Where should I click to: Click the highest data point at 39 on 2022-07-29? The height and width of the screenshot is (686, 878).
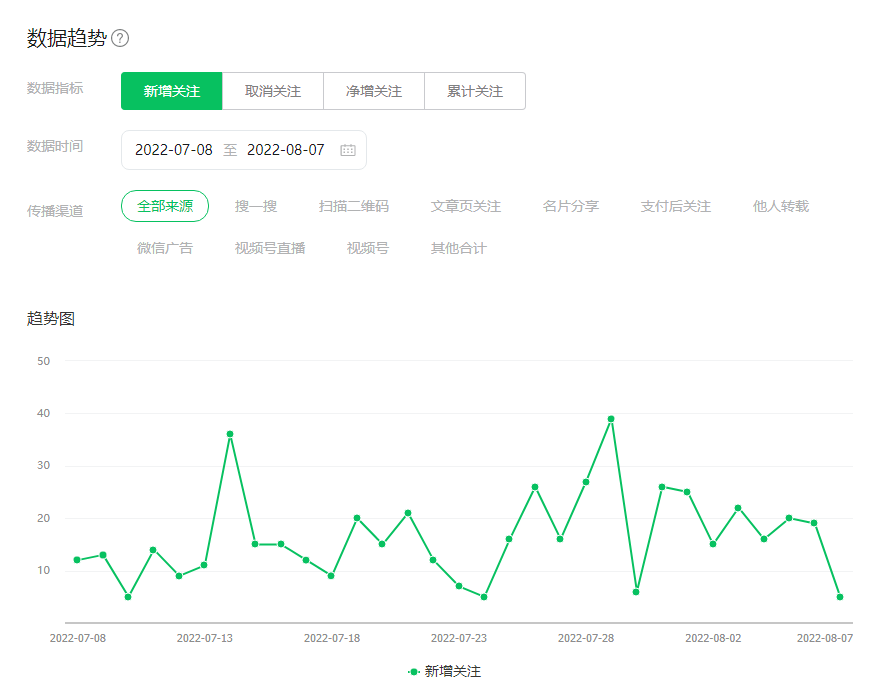pos(611,419)
